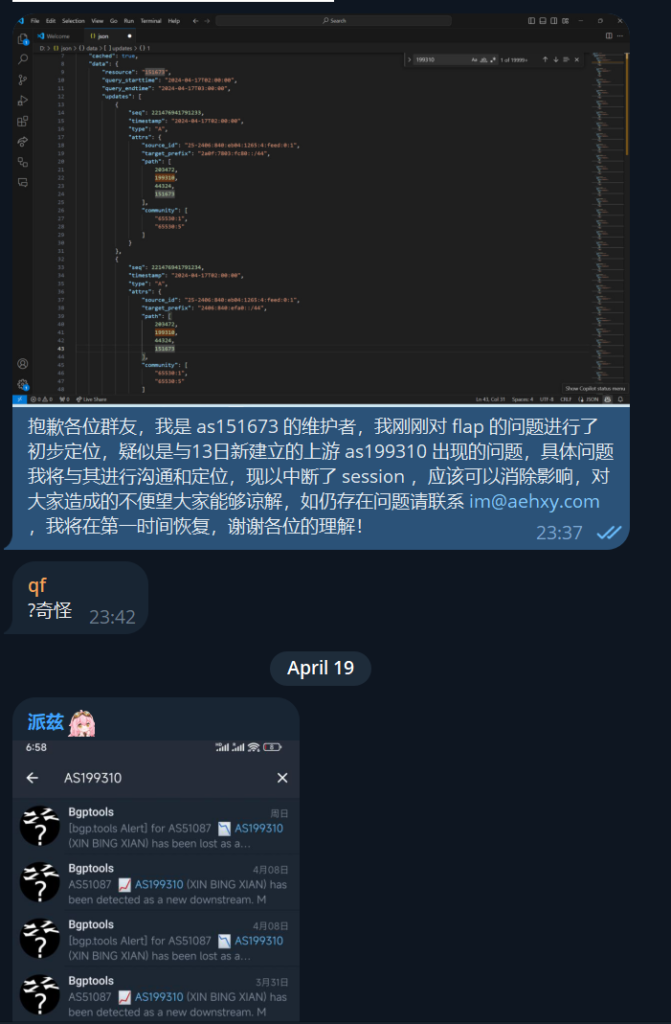Toggle Match Whole Word in the find widget
This screenshot has height=1024, width=671.
pos(483,59)
